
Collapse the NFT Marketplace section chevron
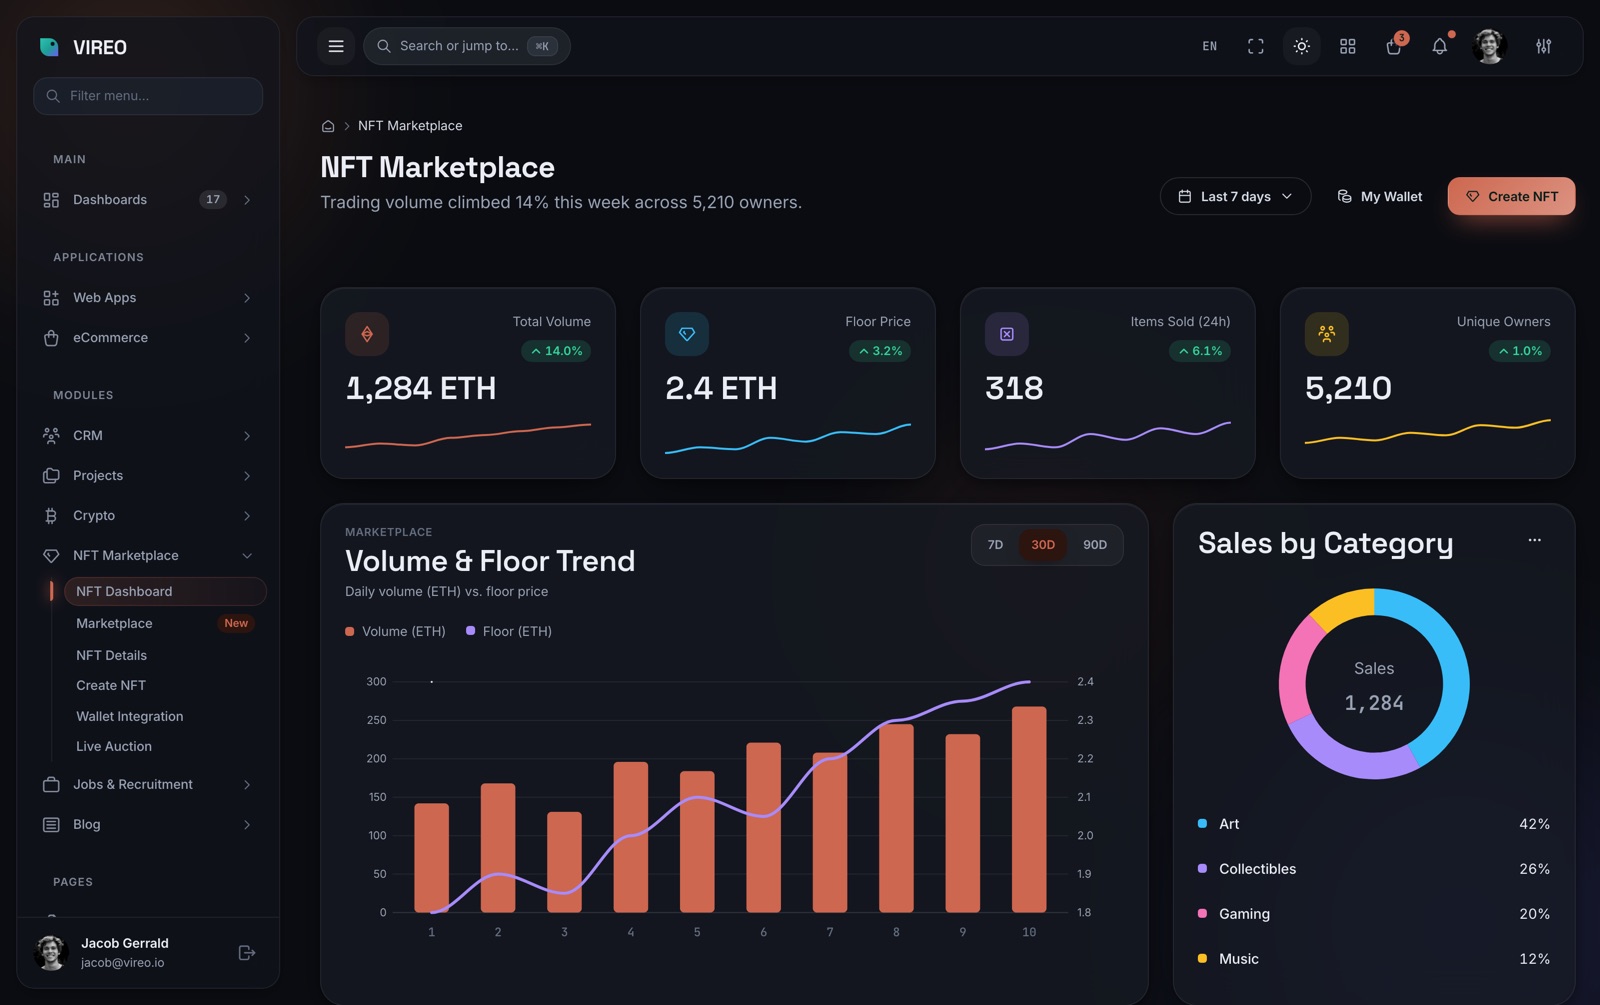(247, 556)
